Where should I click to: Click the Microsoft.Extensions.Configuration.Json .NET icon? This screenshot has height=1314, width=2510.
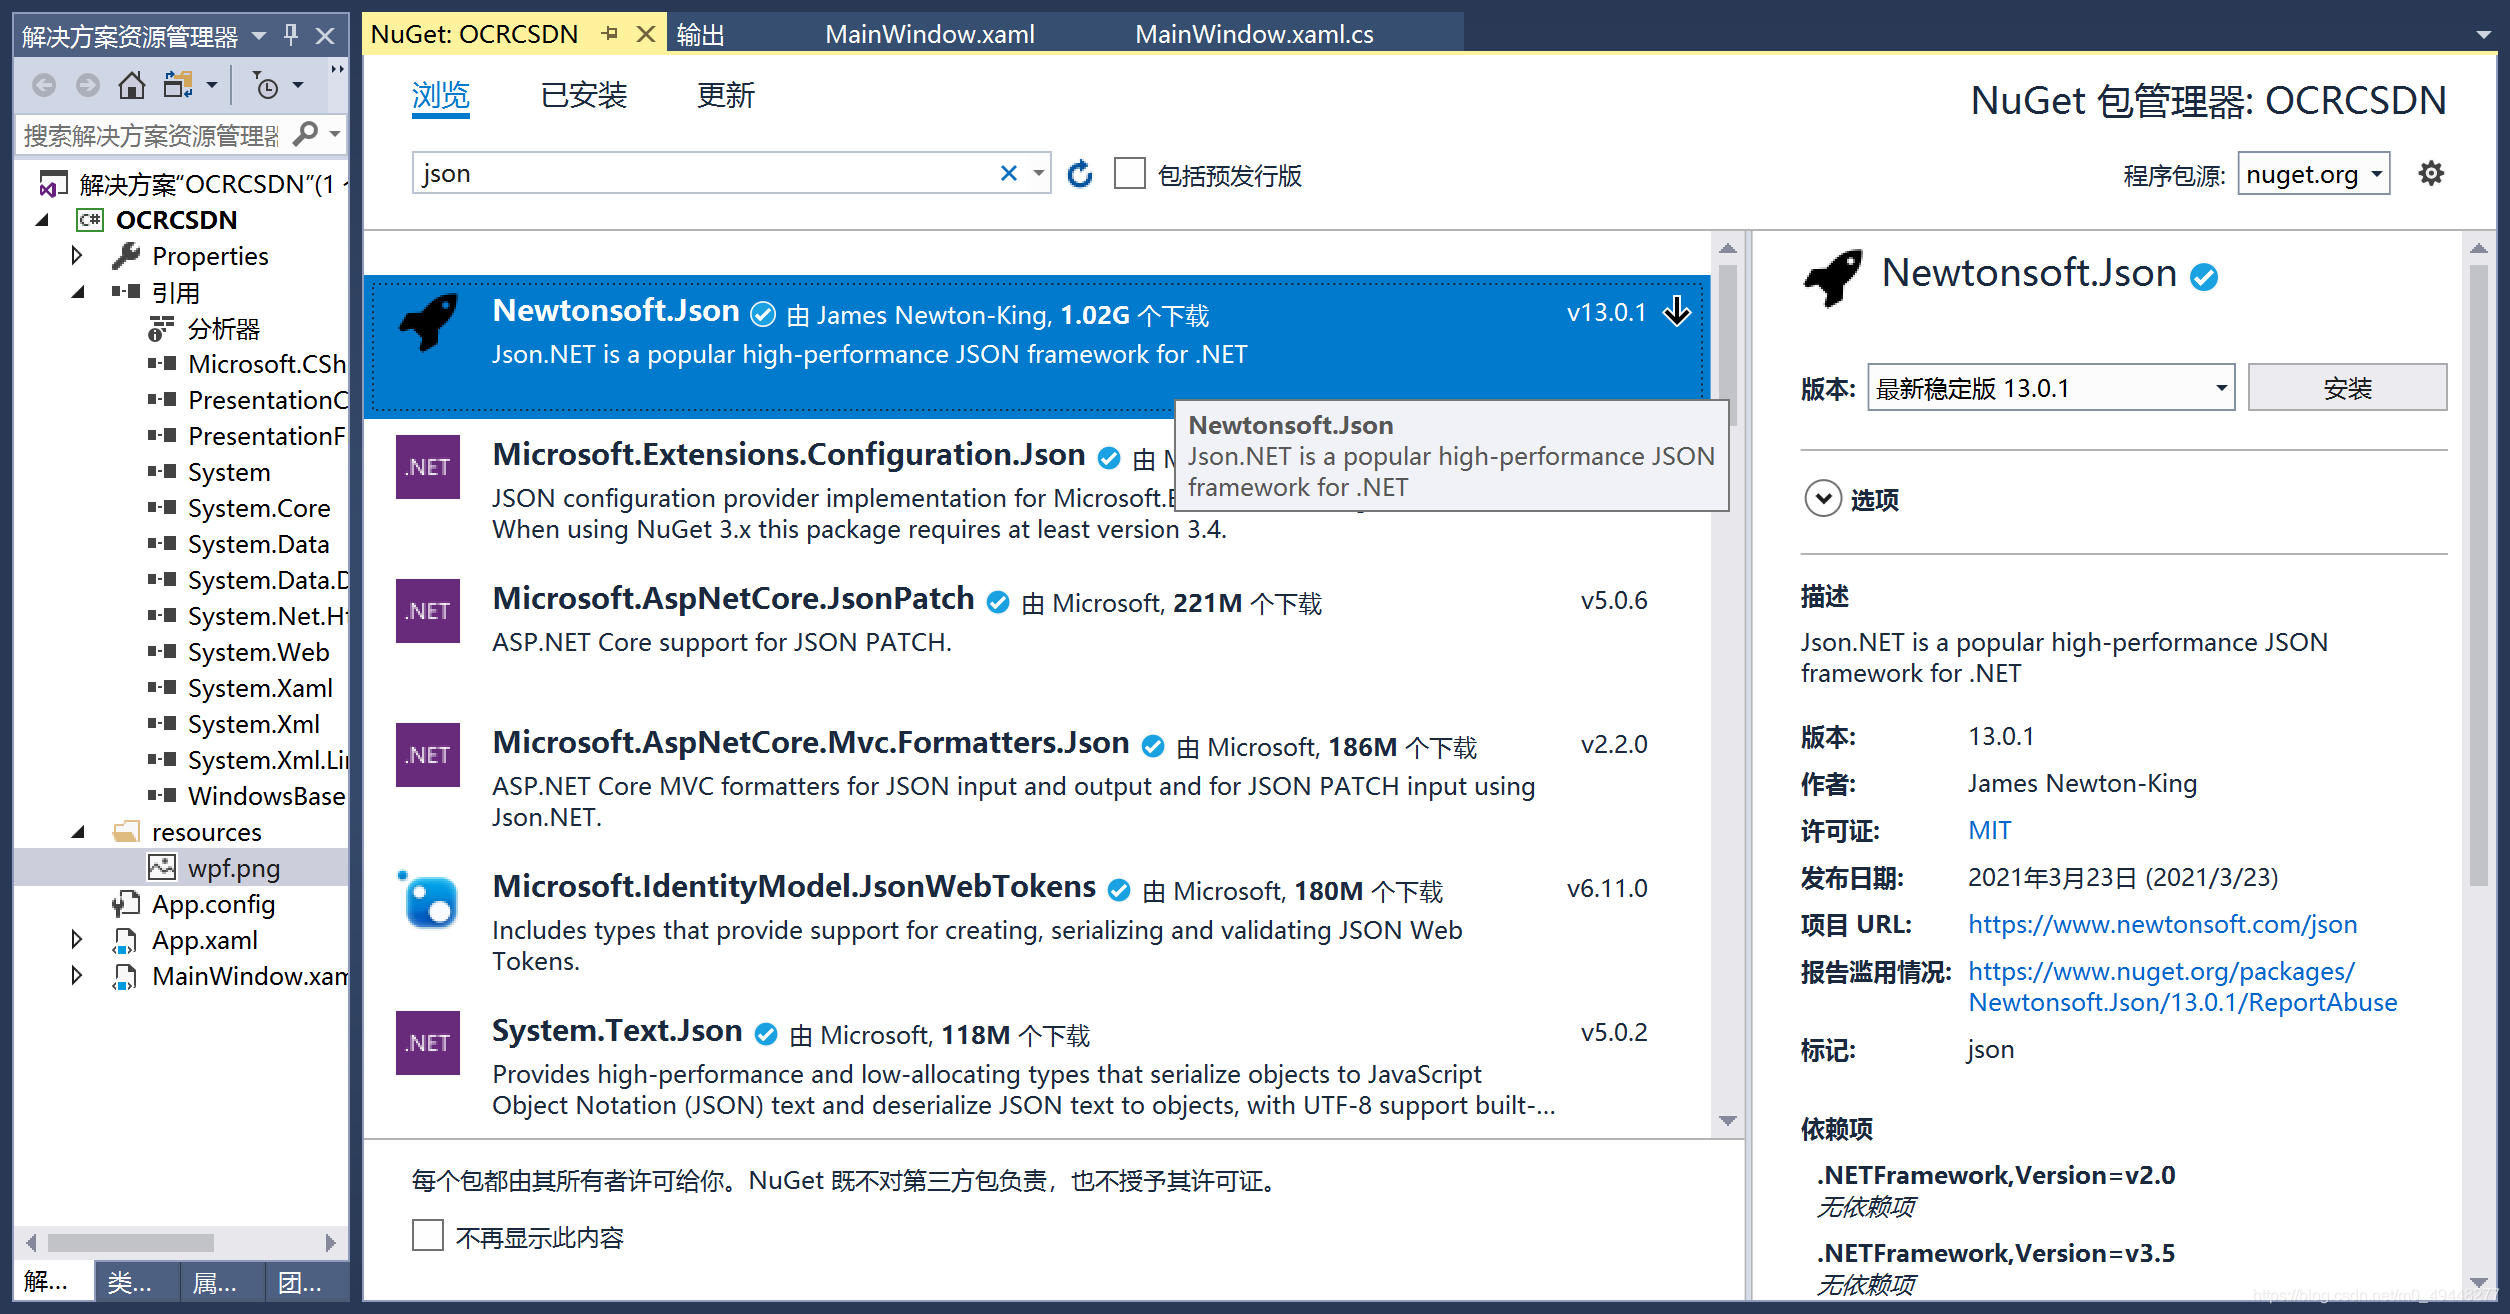(x=428, y=467)
